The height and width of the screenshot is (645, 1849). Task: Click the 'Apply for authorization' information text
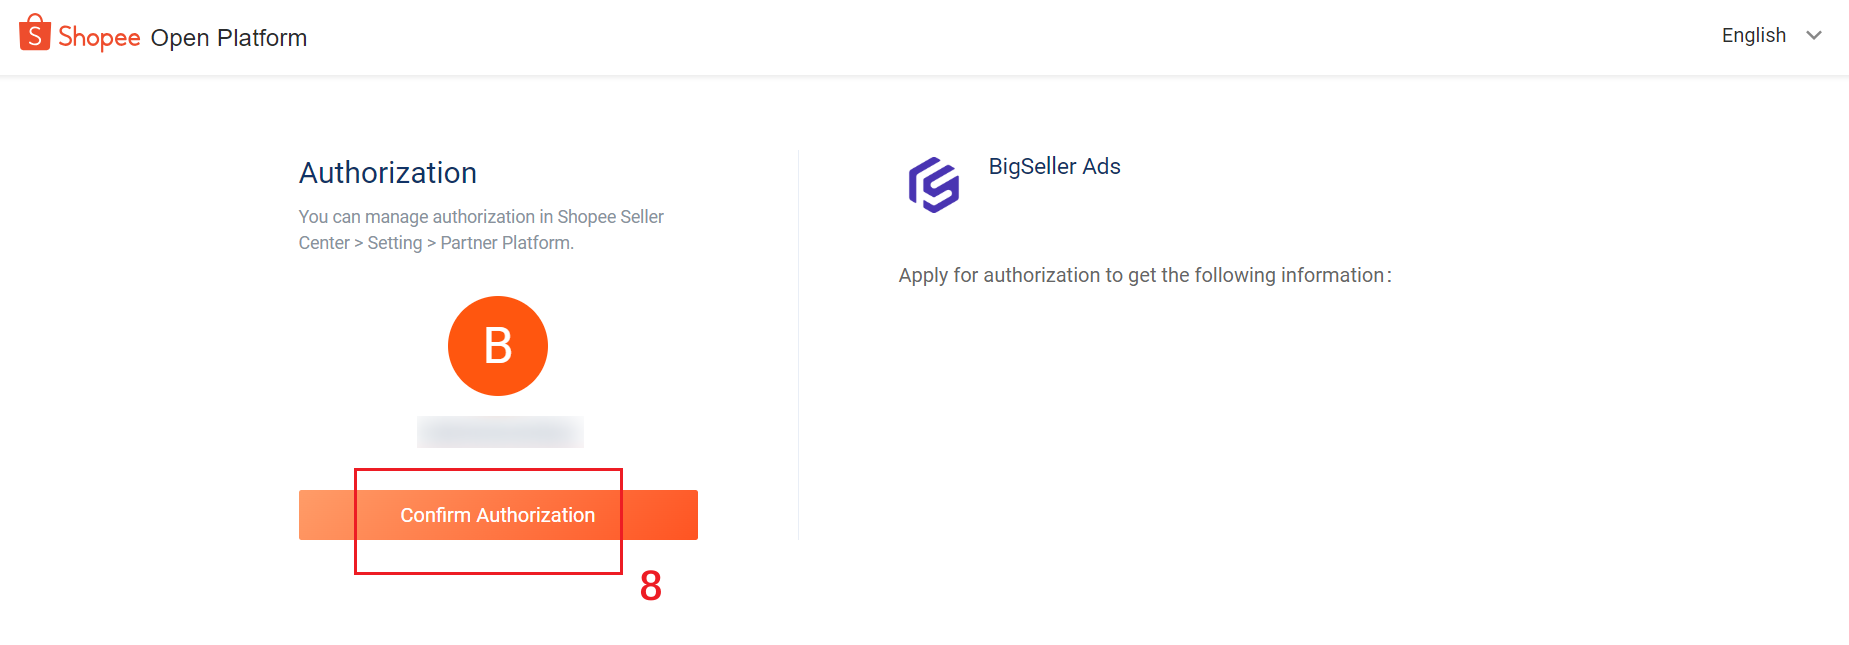coord(1145,275)
